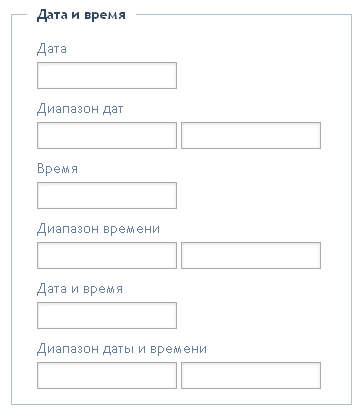Click empty space right of Время input
This screenshot has width=364, height=416.
(263, 195)
